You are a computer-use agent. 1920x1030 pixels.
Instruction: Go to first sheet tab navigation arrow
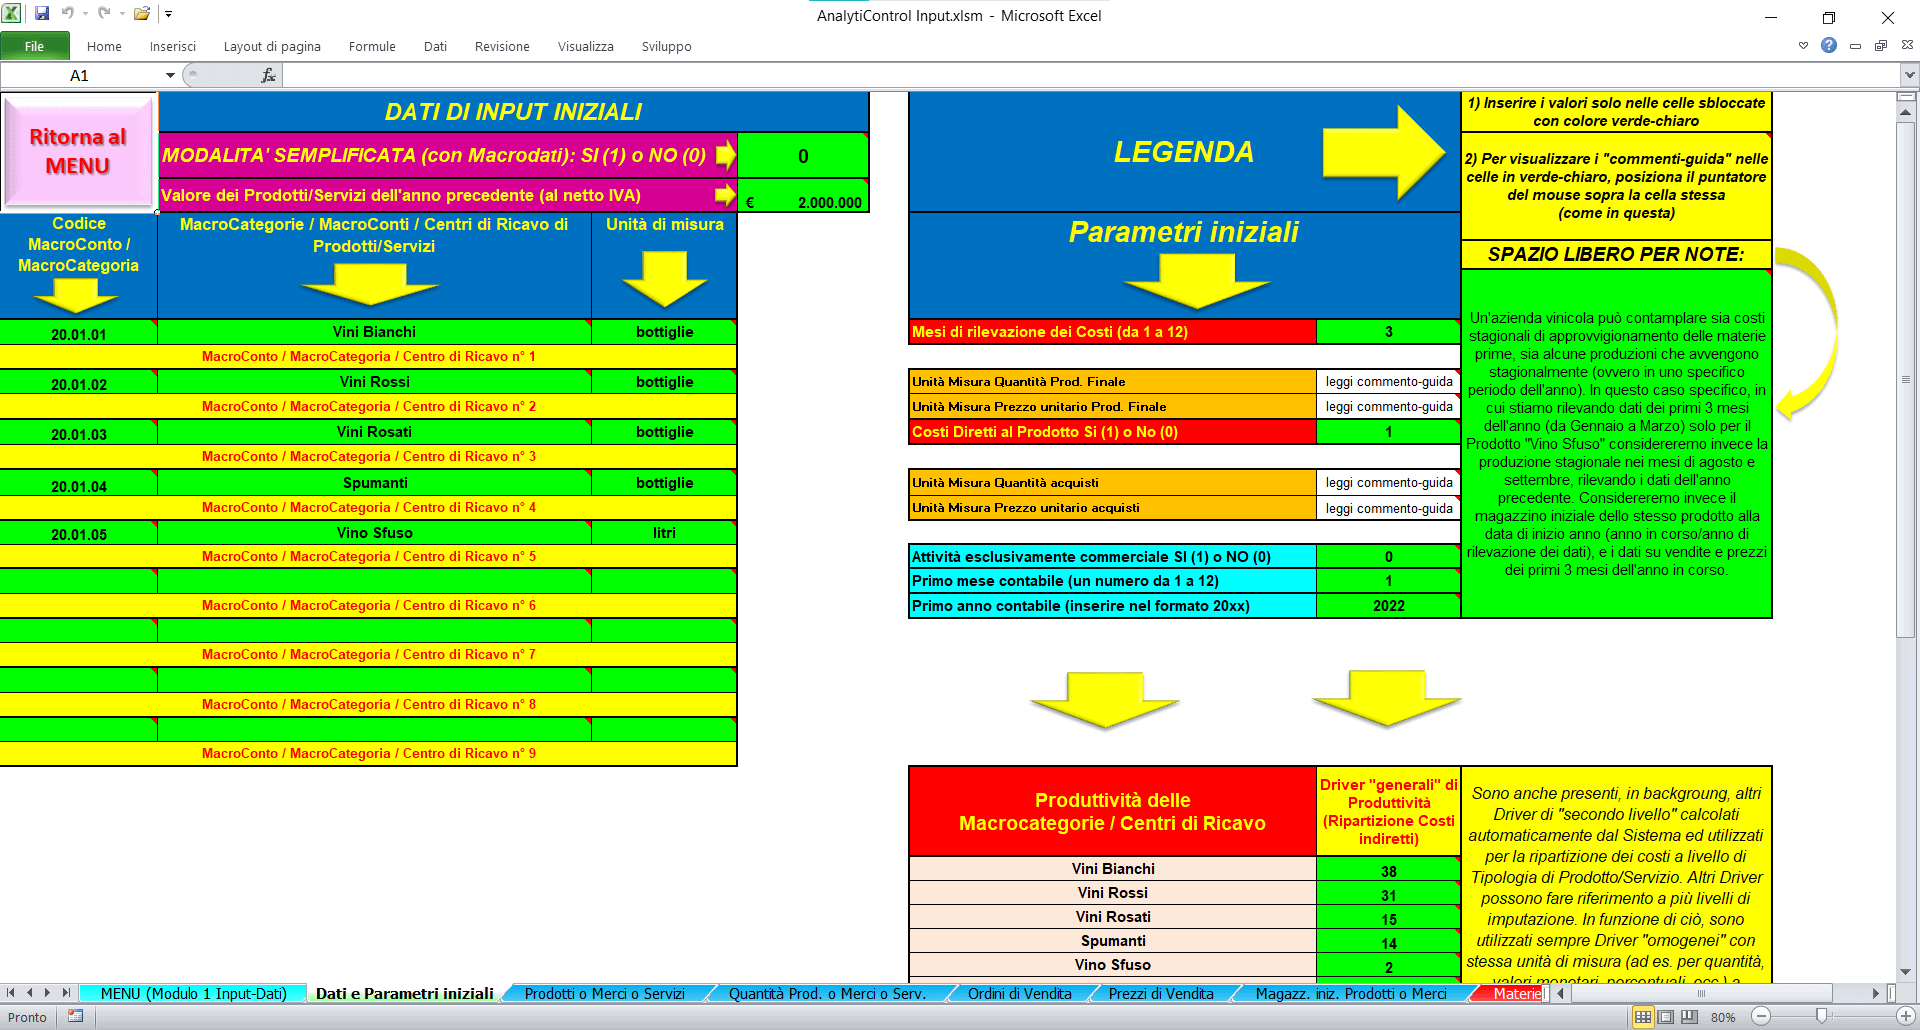click(x=11, y=993)
